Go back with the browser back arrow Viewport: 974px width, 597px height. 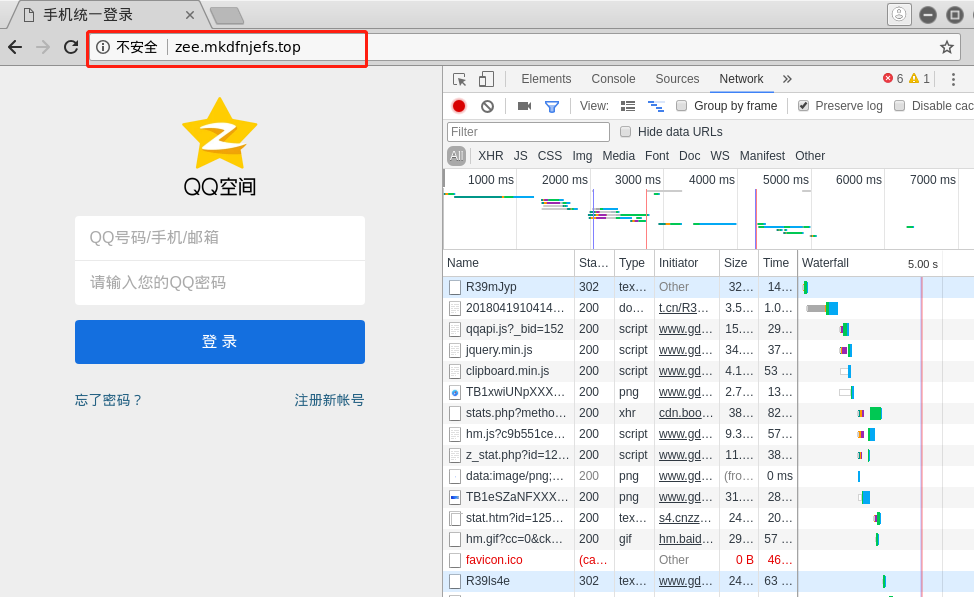16,47
